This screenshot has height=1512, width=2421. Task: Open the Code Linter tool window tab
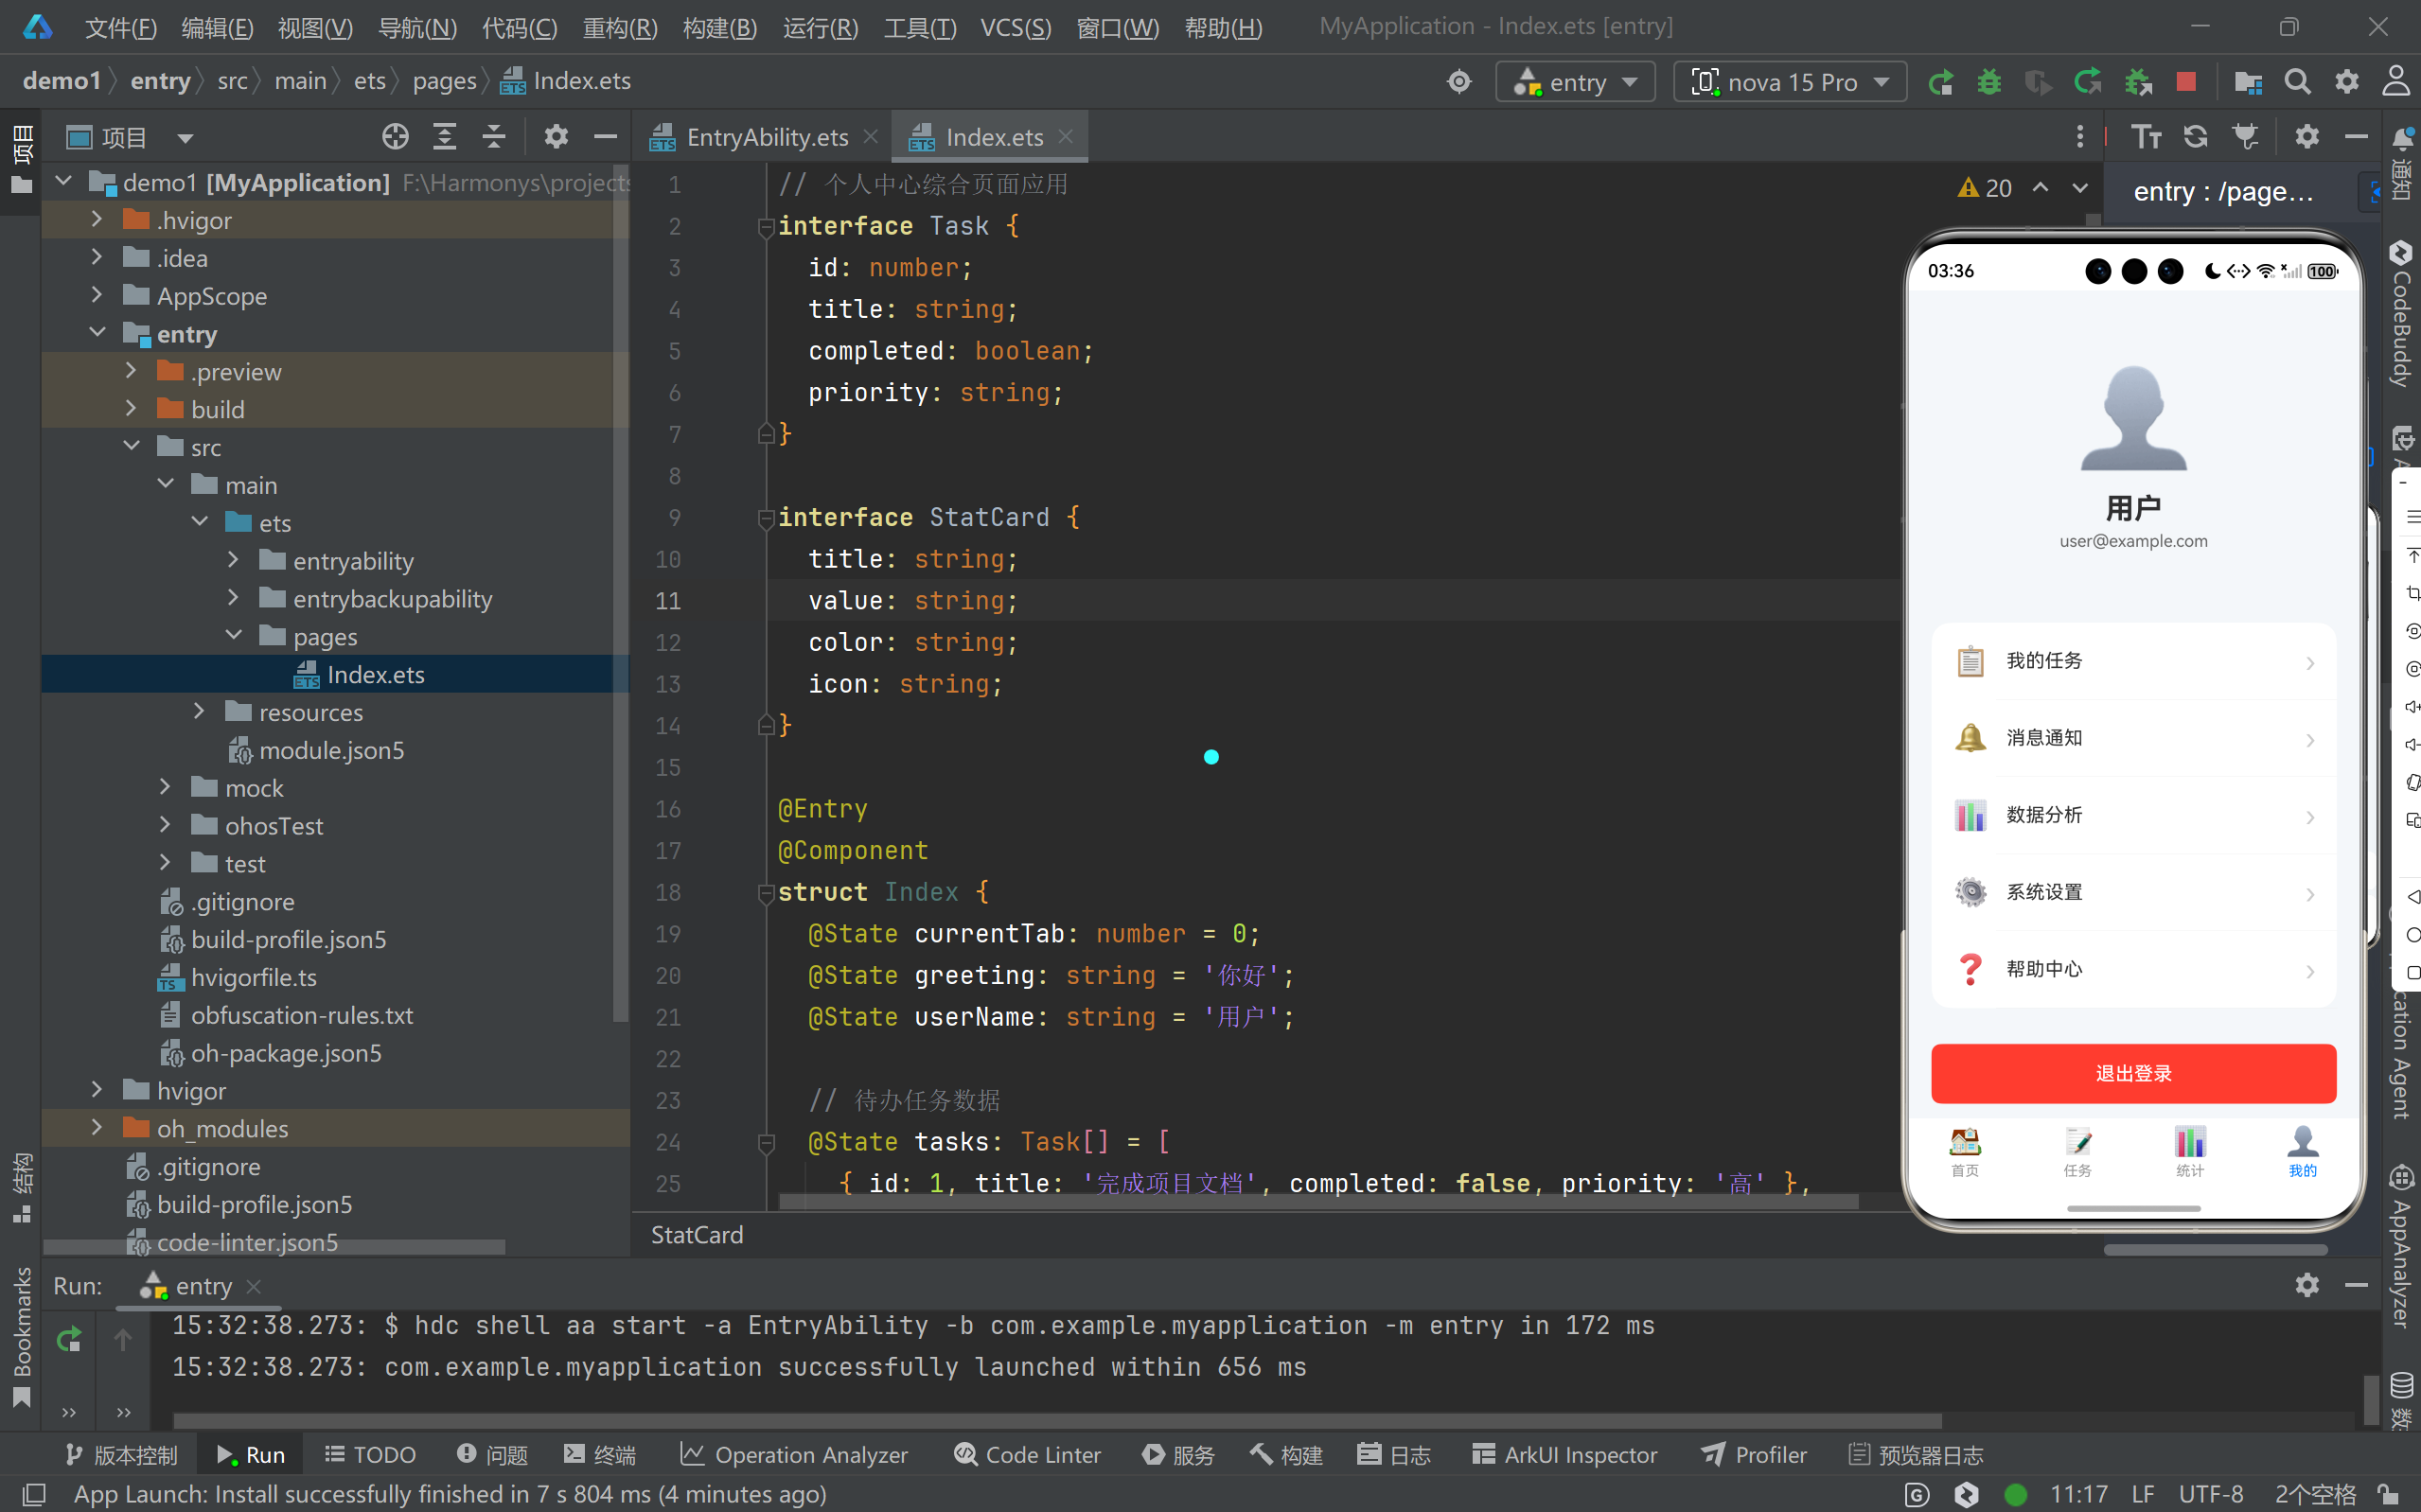tap(1027, 1455)
